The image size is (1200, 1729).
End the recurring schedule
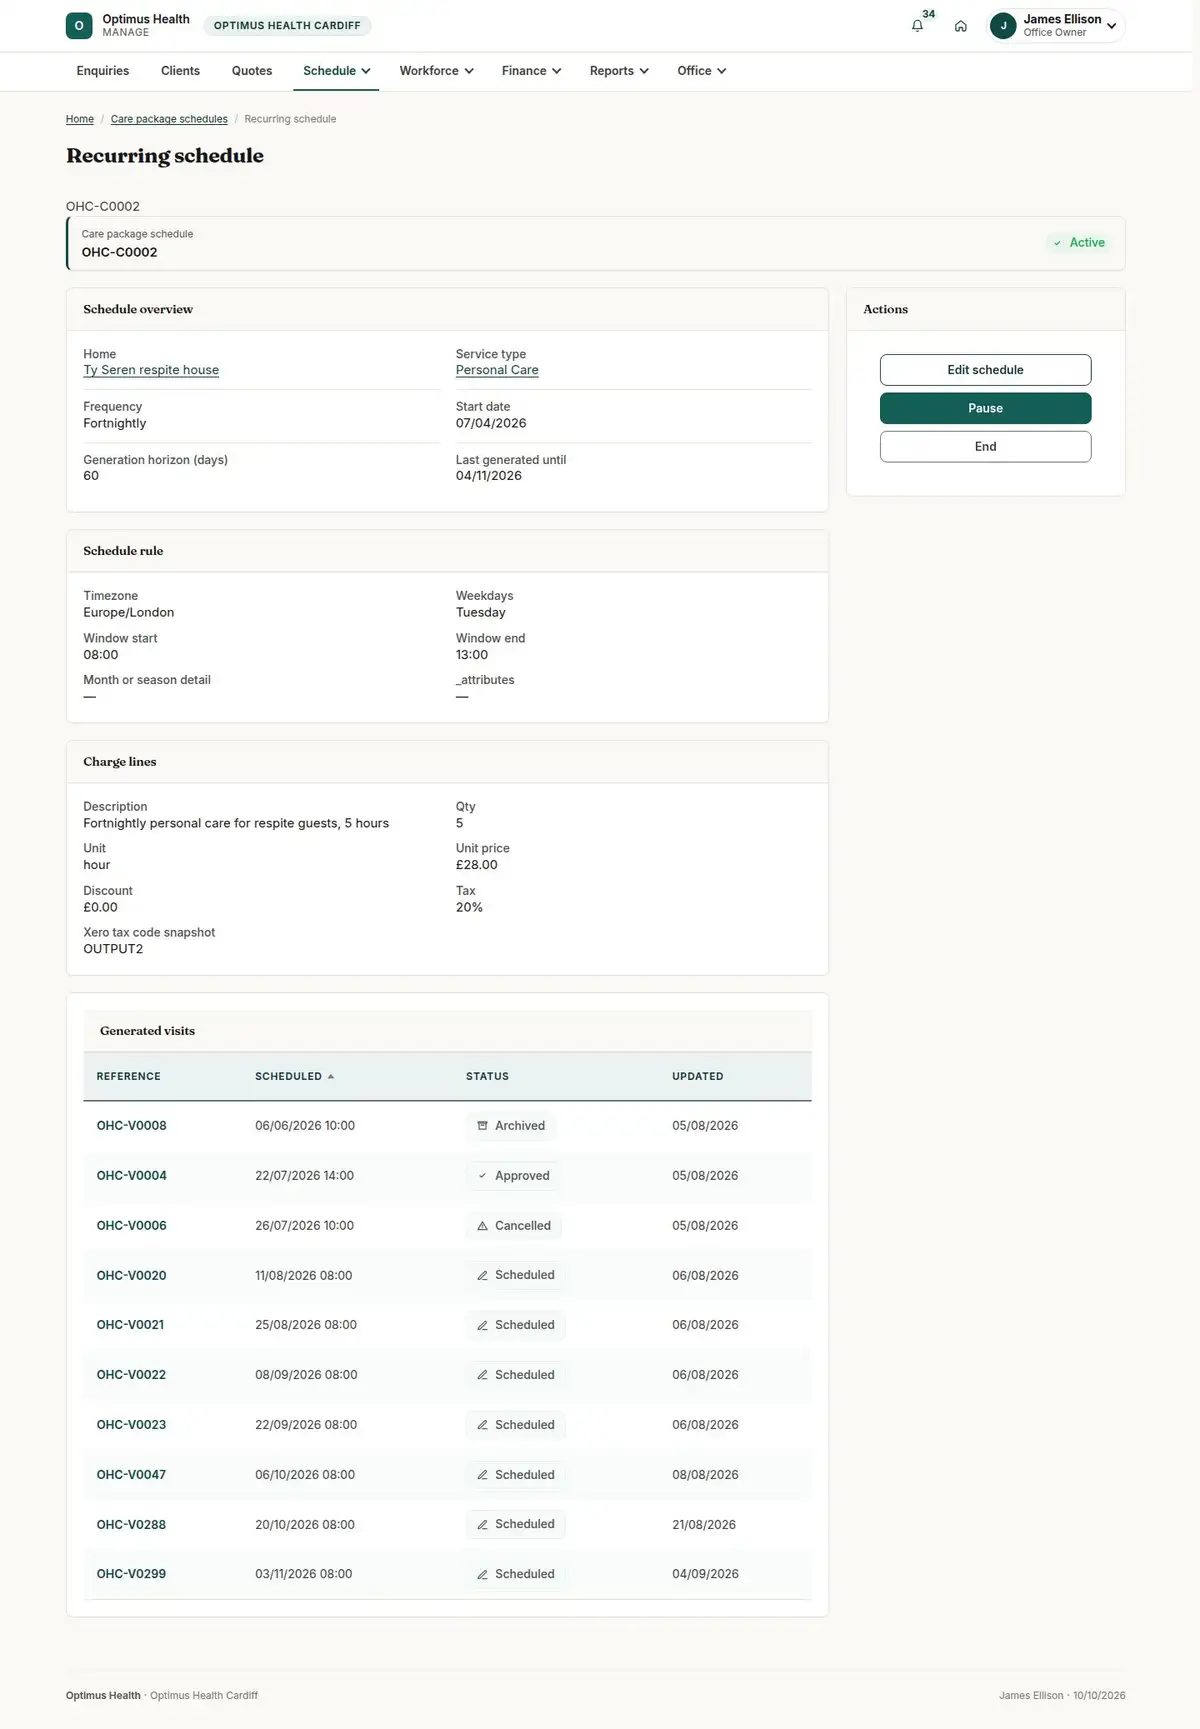(986, 447)
